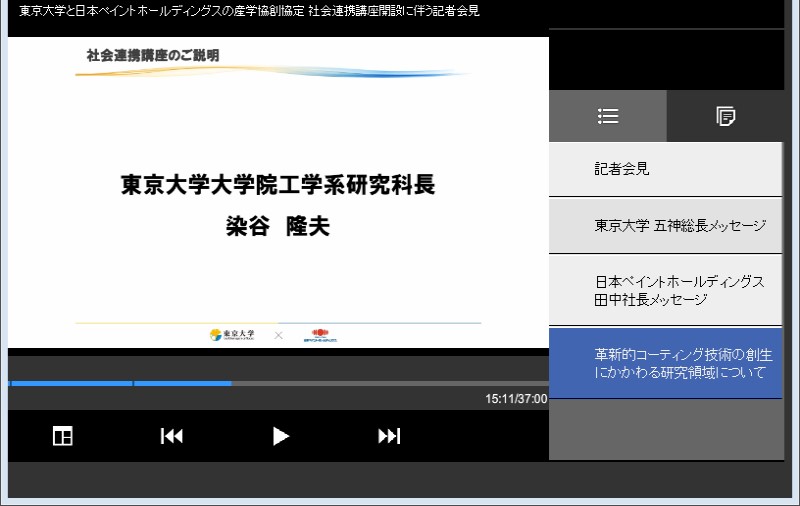The image size is (800, 506).
Task: Click the 15:11/37:00 time display
Action: 516,399
